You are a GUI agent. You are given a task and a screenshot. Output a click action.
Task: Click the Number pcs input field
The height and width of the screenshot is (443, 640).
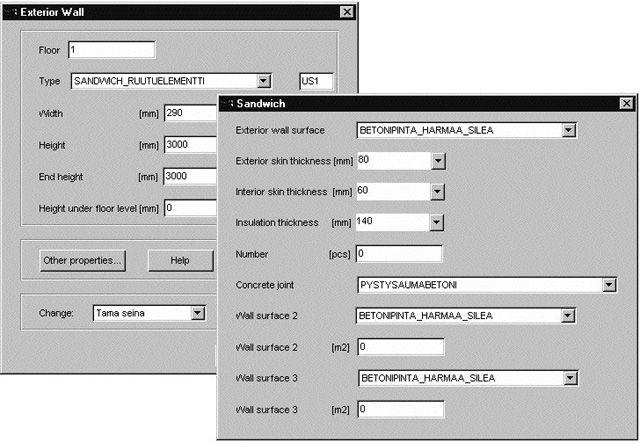pos(399,253)
